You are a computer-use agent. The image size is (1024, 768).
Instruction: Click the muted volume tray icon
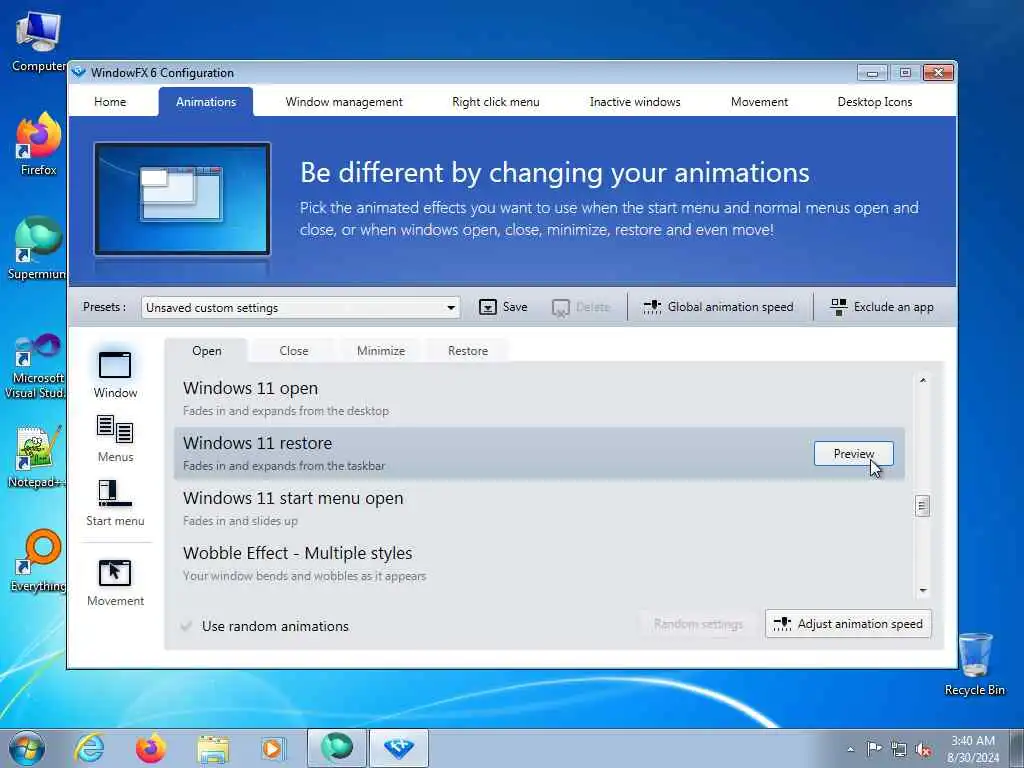coord(923,750)
